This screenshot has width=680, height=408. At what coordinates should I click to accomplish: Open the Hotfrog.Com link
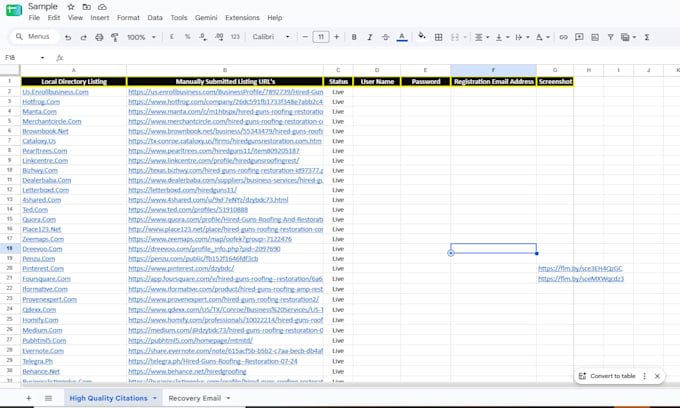click(41, 102)
